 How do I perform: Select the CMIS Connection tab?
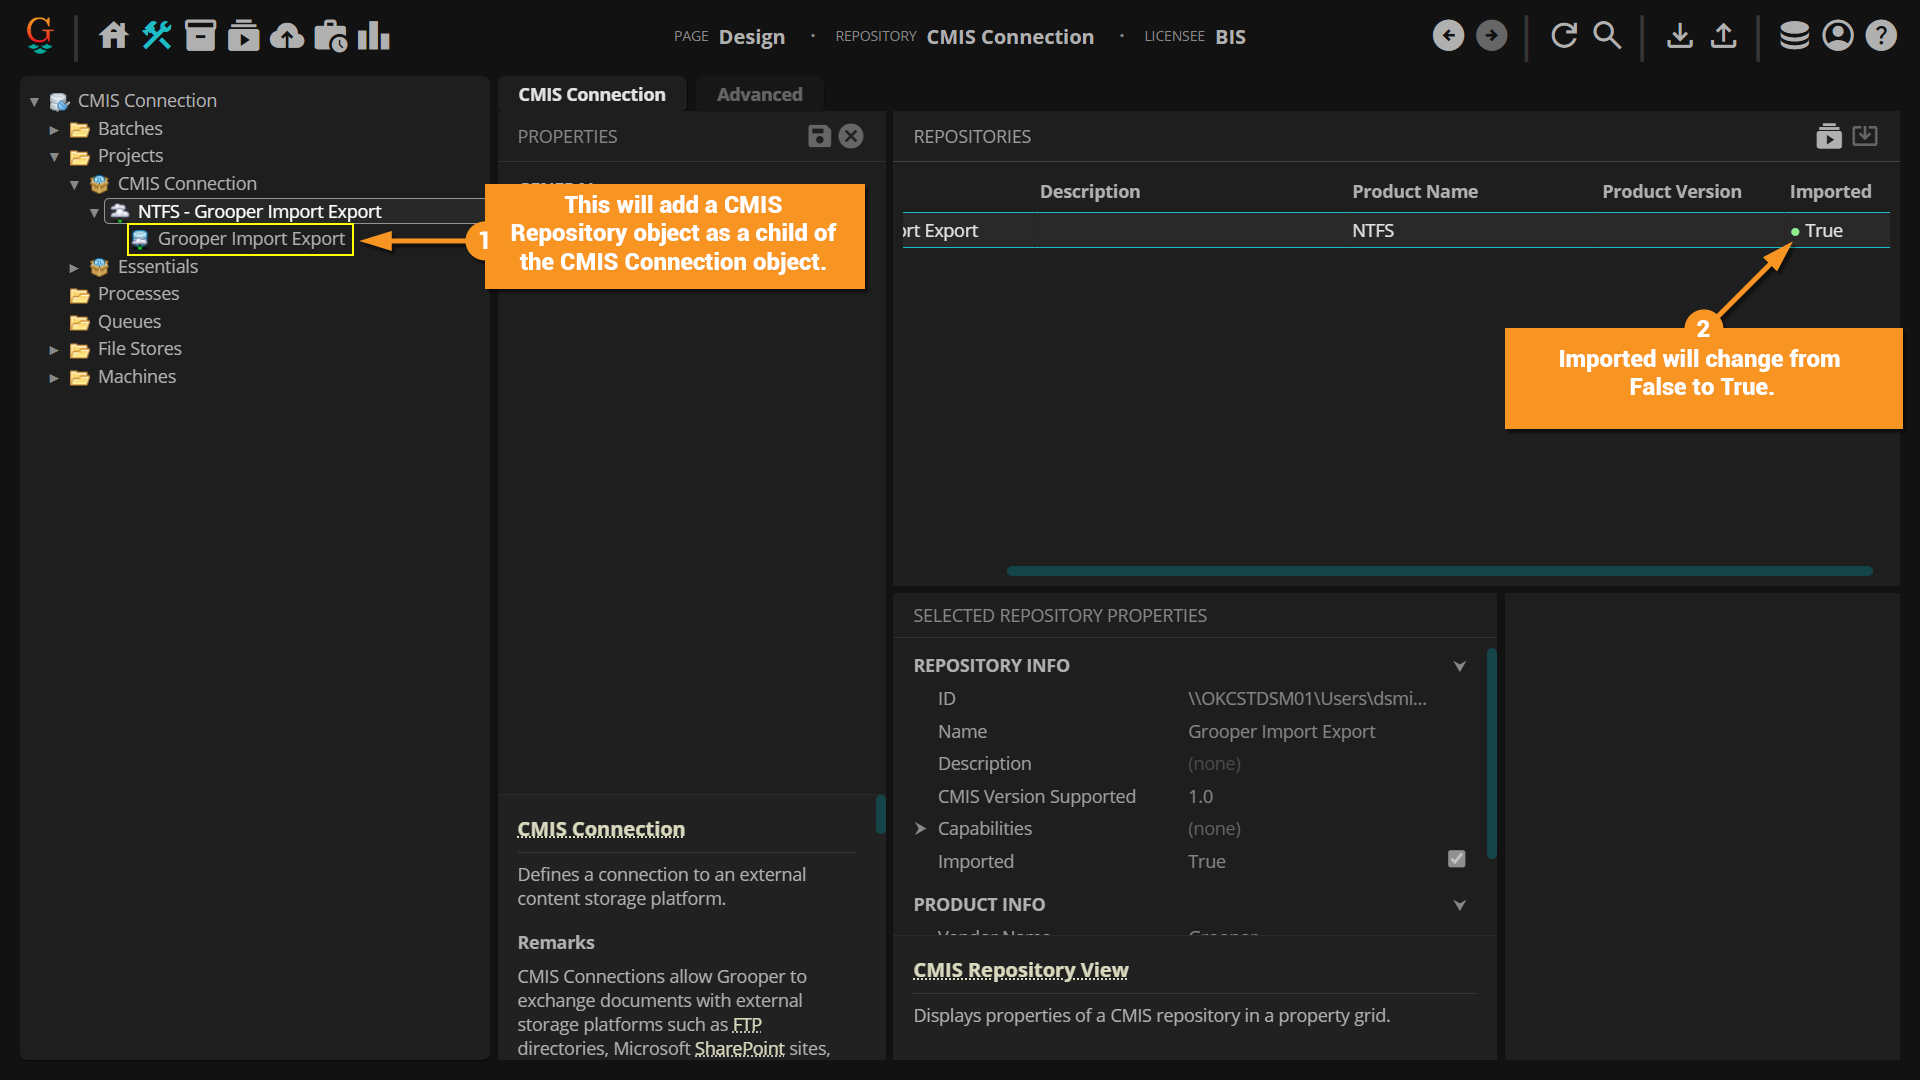point(591,94)
